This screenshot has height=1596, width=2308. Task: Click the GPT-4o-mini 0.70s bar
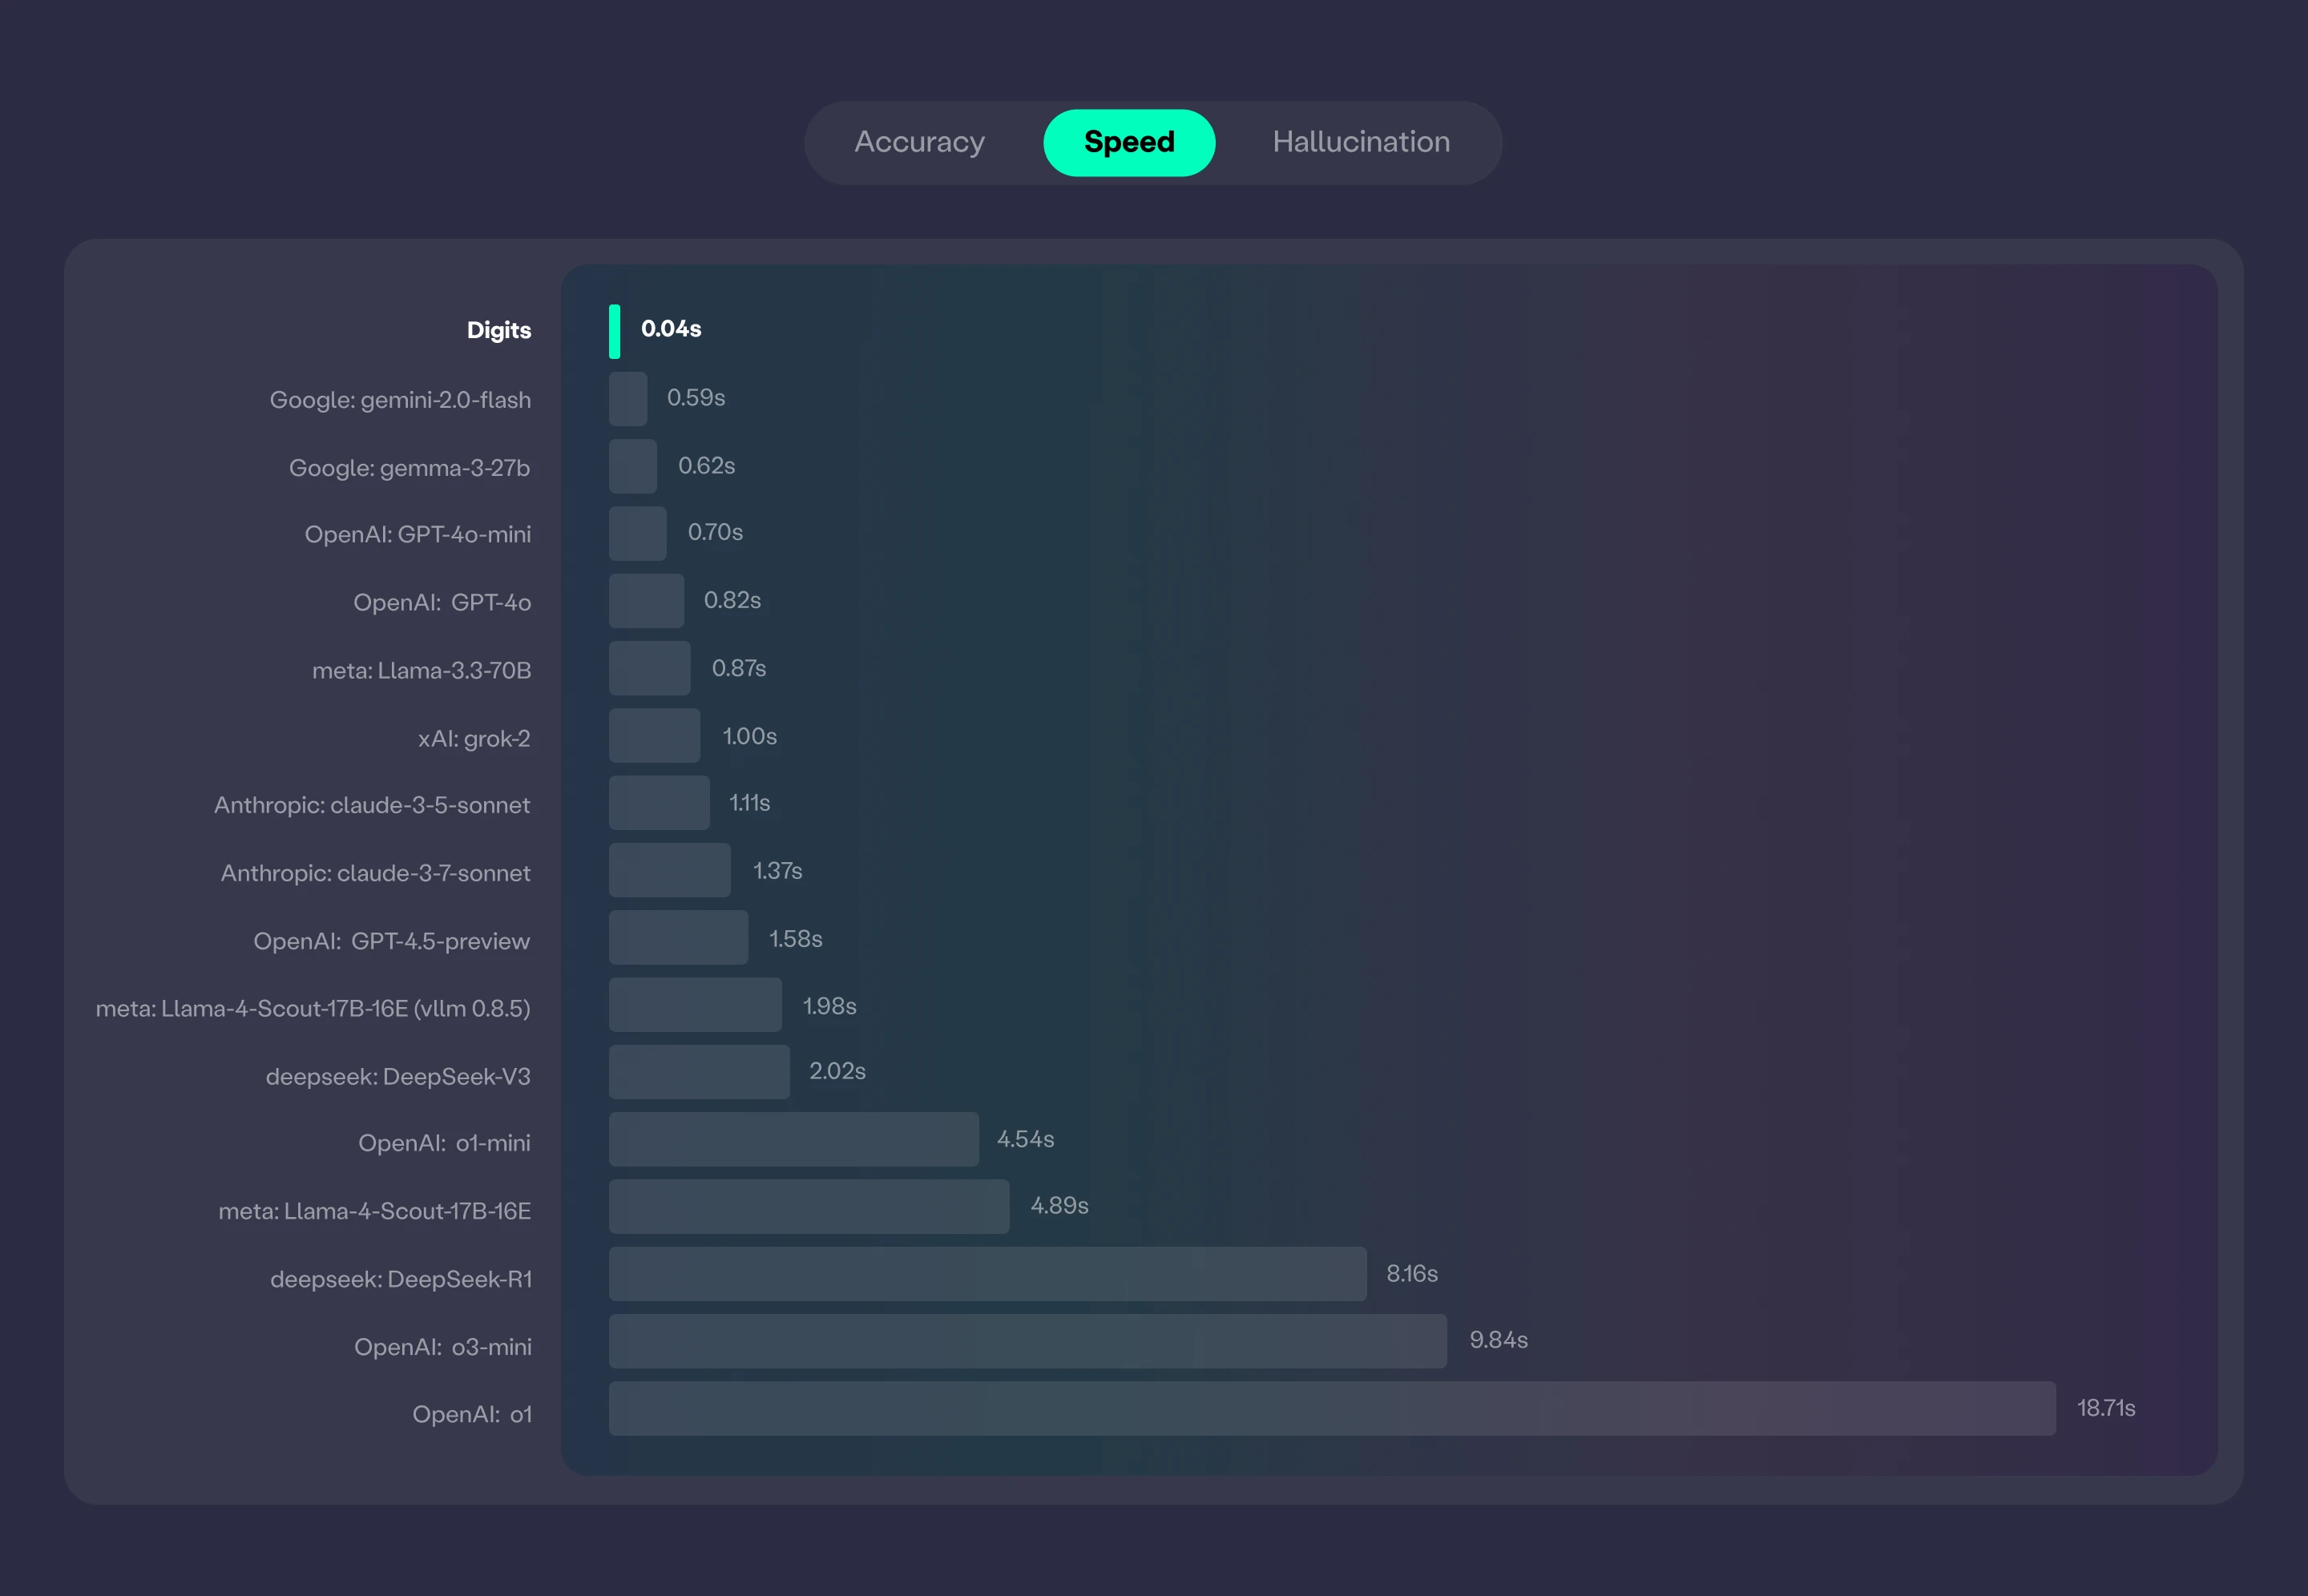[x=637, y=533]
